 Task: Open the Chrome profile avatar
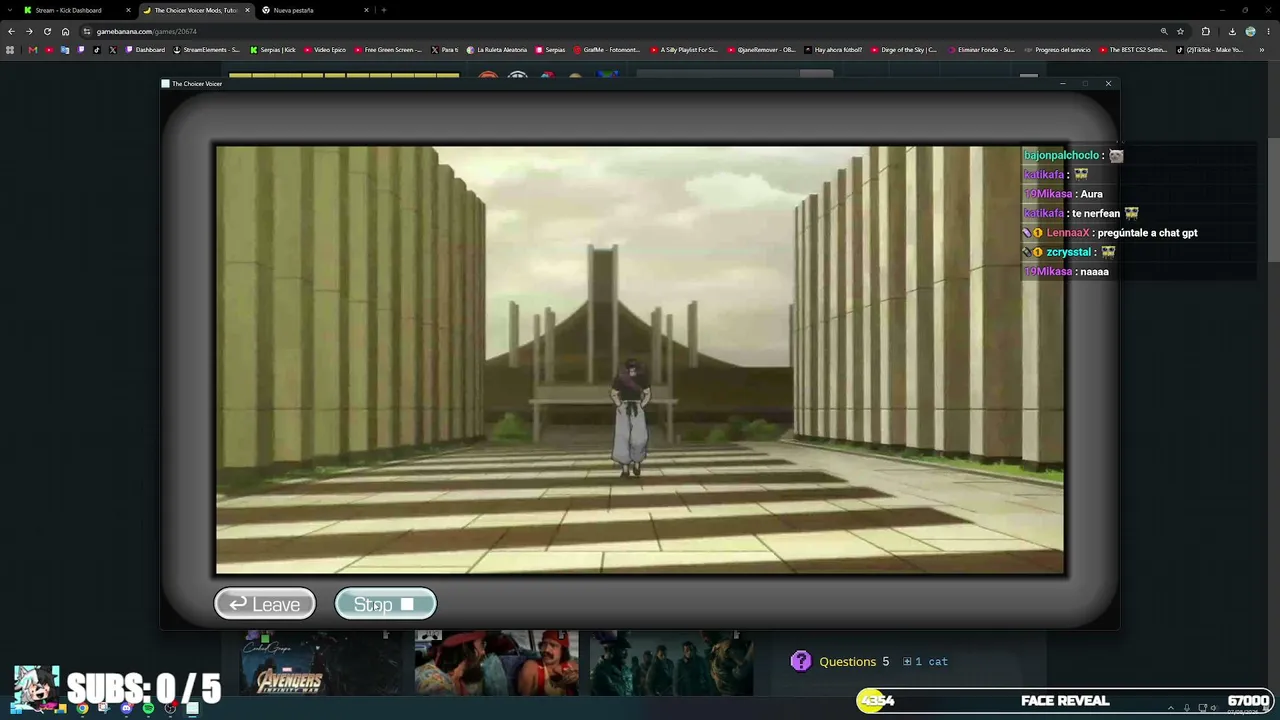(x=1250, y=31)
